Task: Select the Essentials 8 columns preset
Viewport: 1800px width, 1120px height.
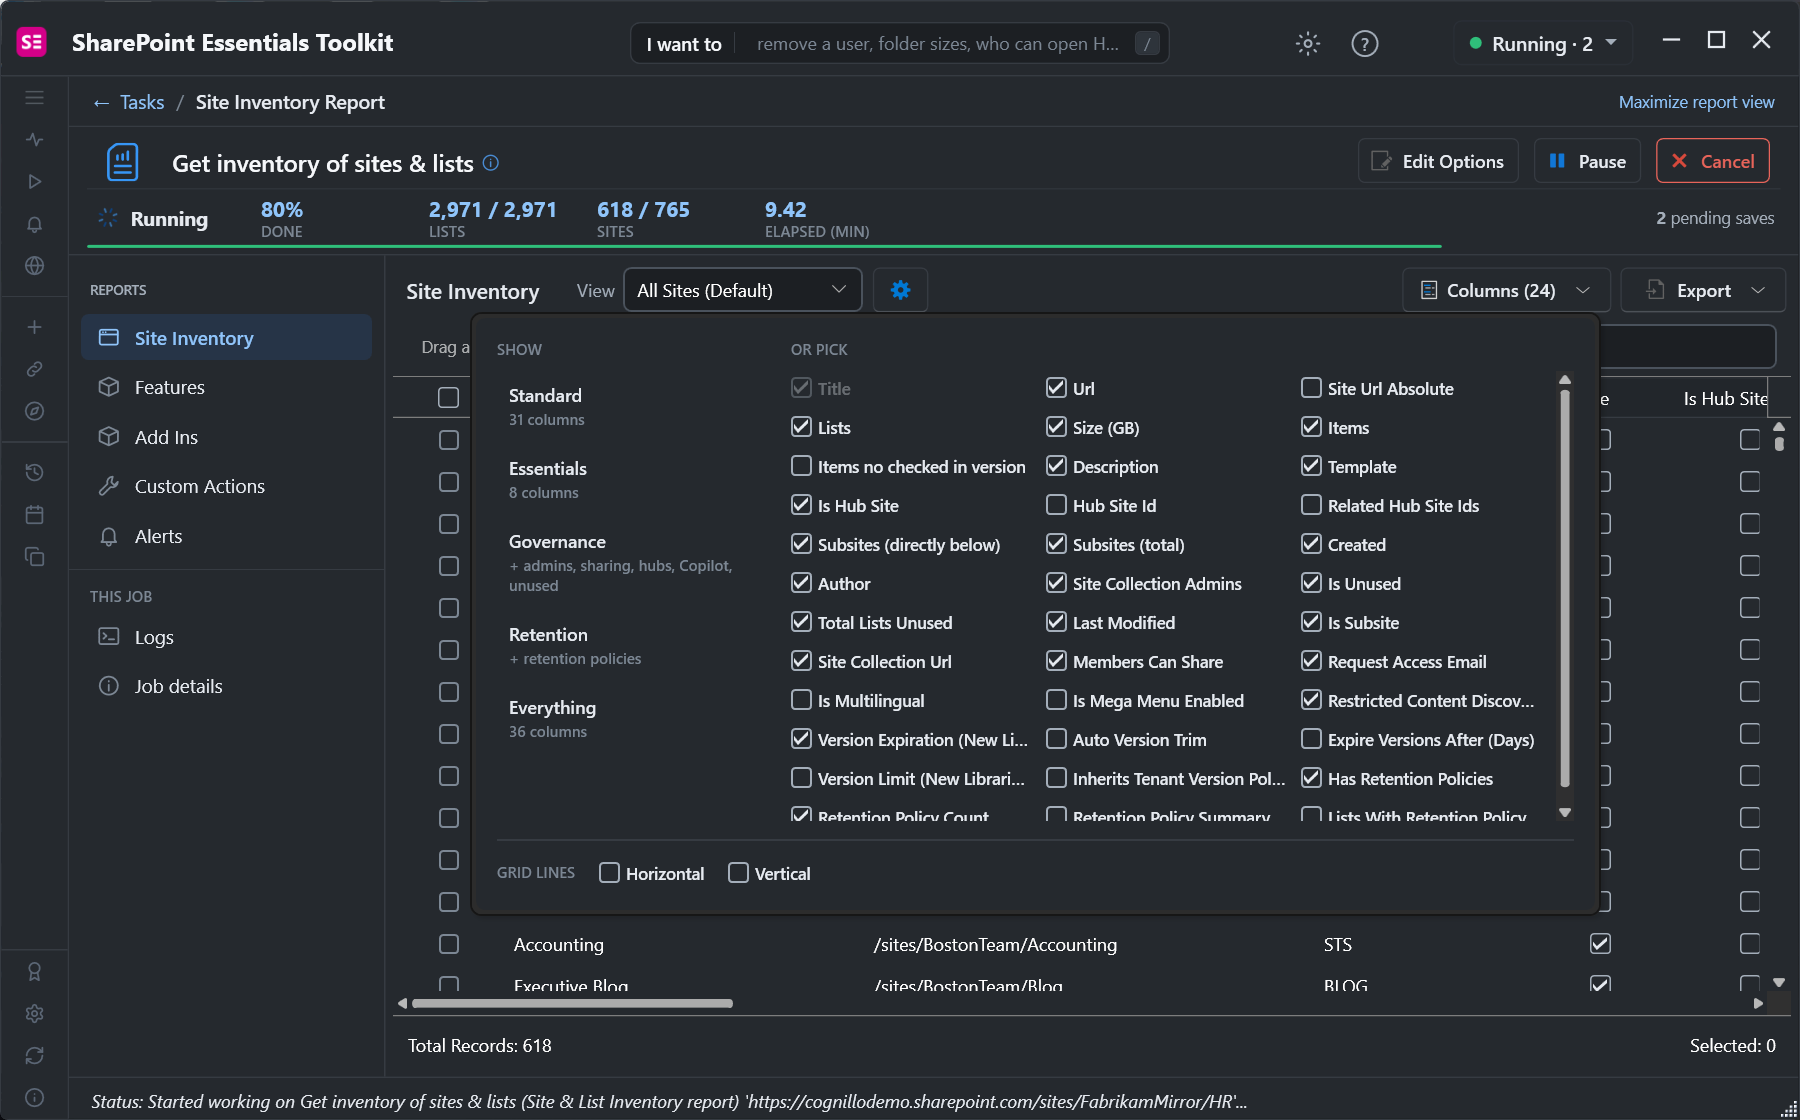Action: pos(547,479)
